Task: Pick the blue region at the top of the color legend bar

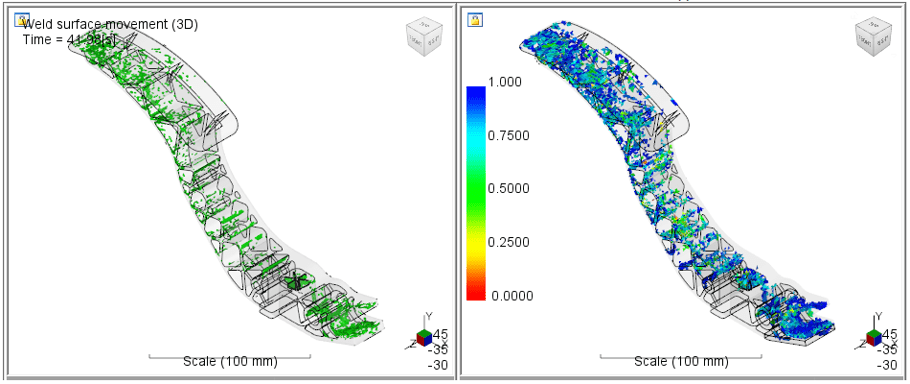Action: 475,96
